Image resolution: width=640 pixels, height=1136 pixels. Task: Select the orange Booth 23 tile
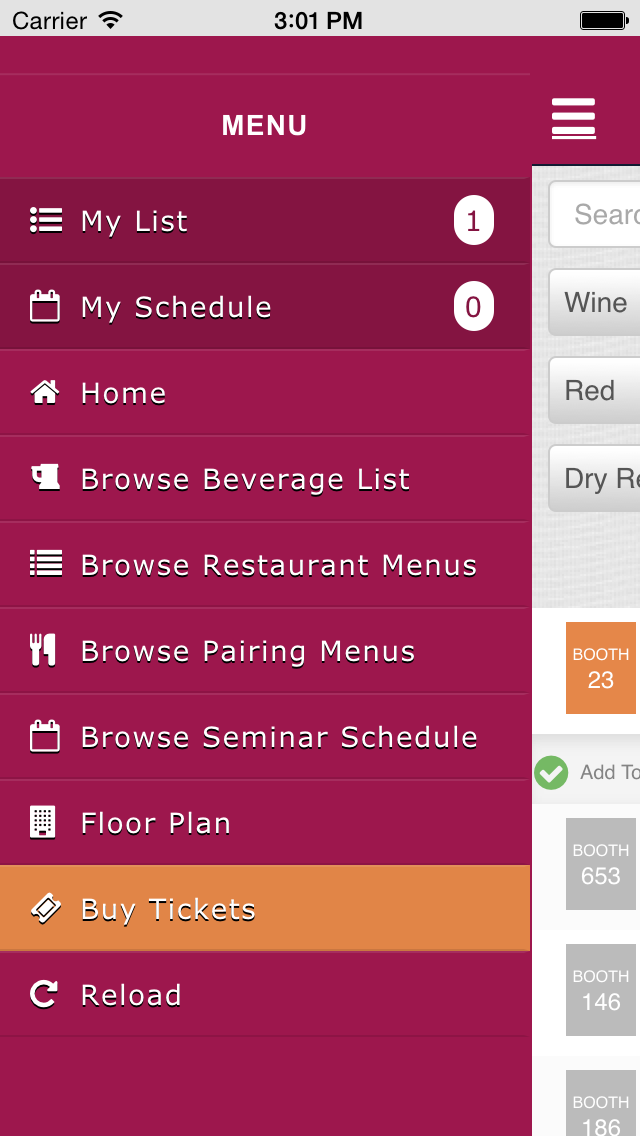(600, 668)
